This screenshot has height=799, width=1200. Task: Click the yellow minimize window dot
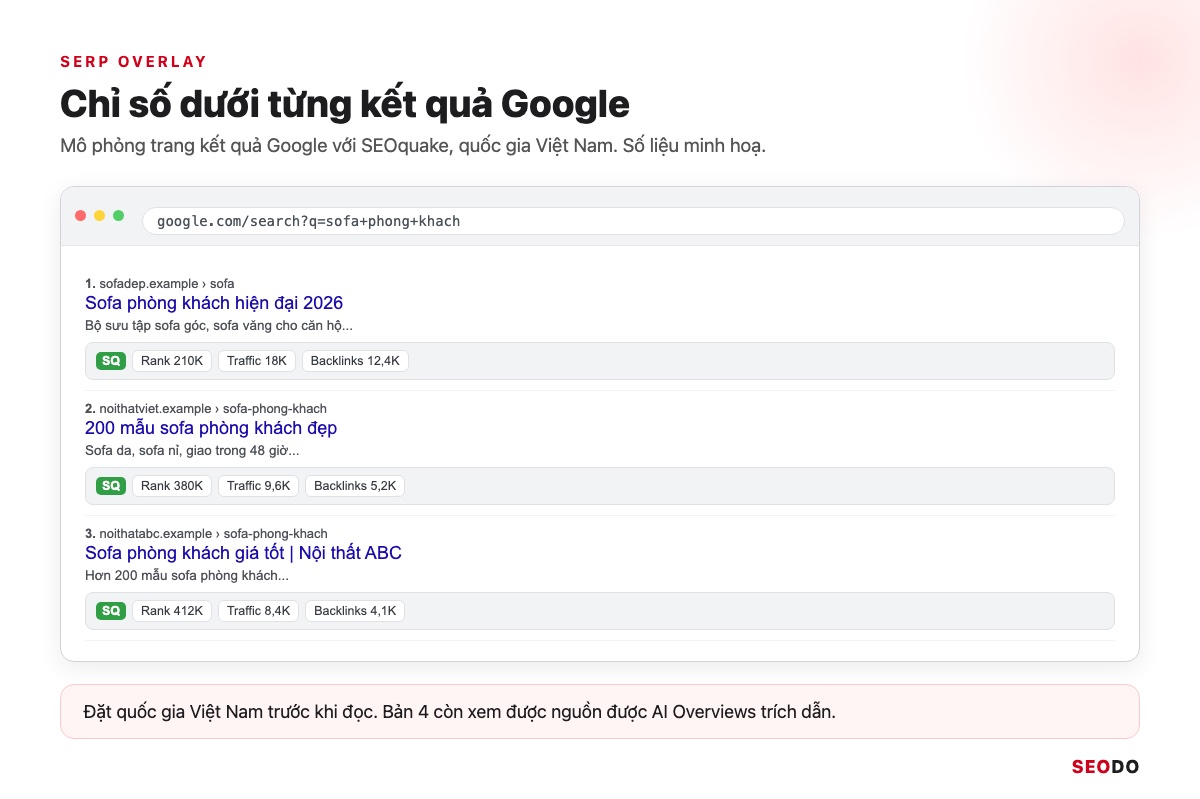point(100,216)
